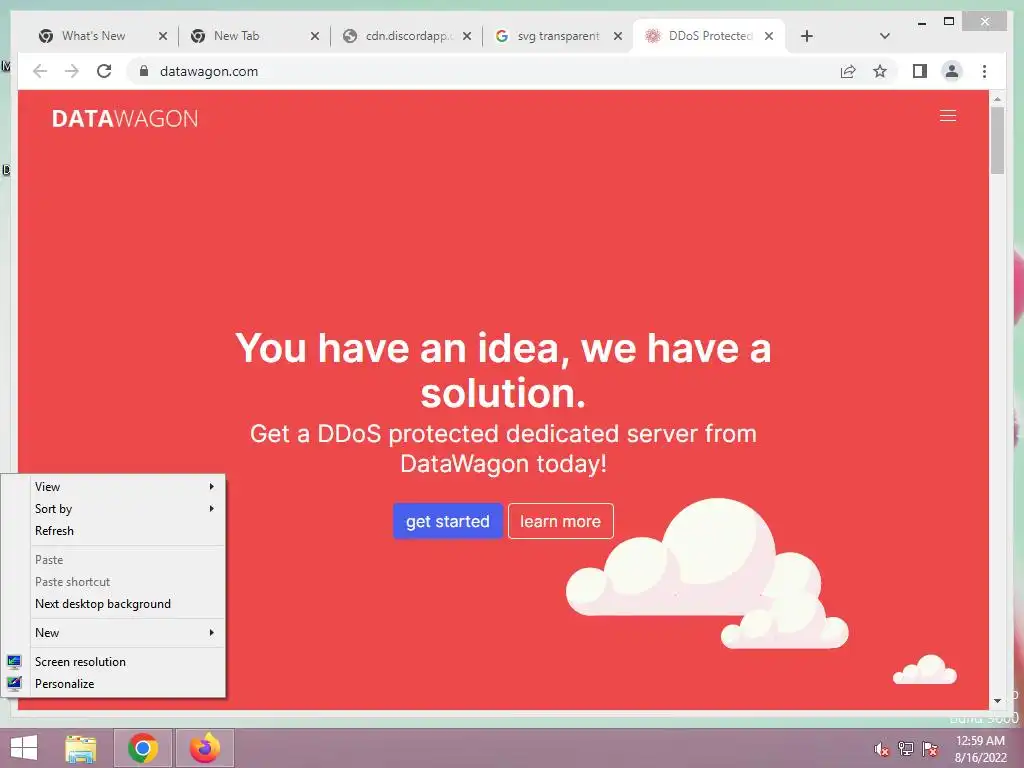Maximize the Chrome window
This screenshot has height=768, width=1024.
click(x=949, y=22)
